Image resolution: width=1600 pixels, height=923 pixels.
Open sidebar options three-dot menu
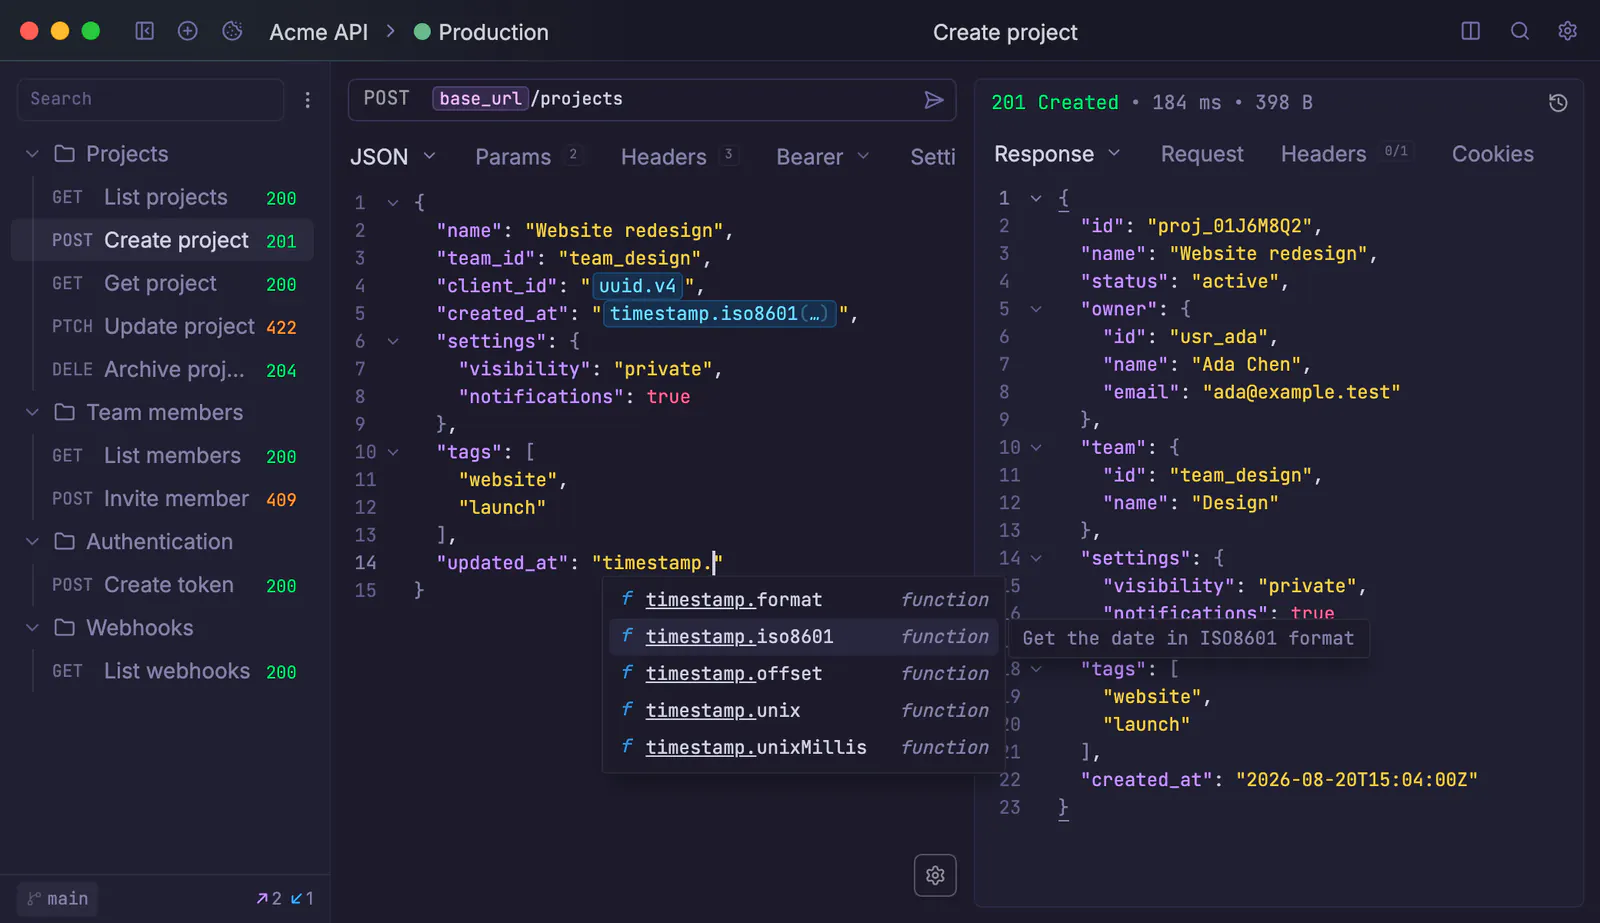(x=307, y=100)
